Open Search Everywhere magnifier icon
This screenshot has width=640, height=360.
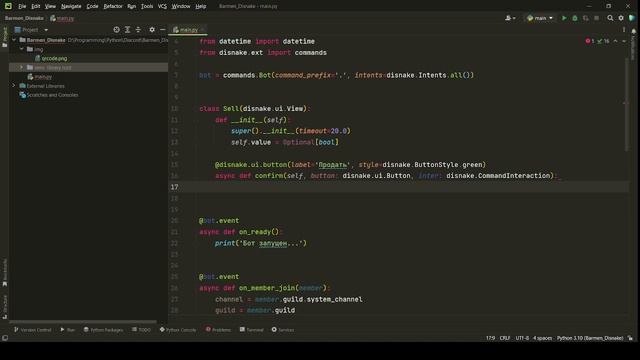(x=610, y=18)
